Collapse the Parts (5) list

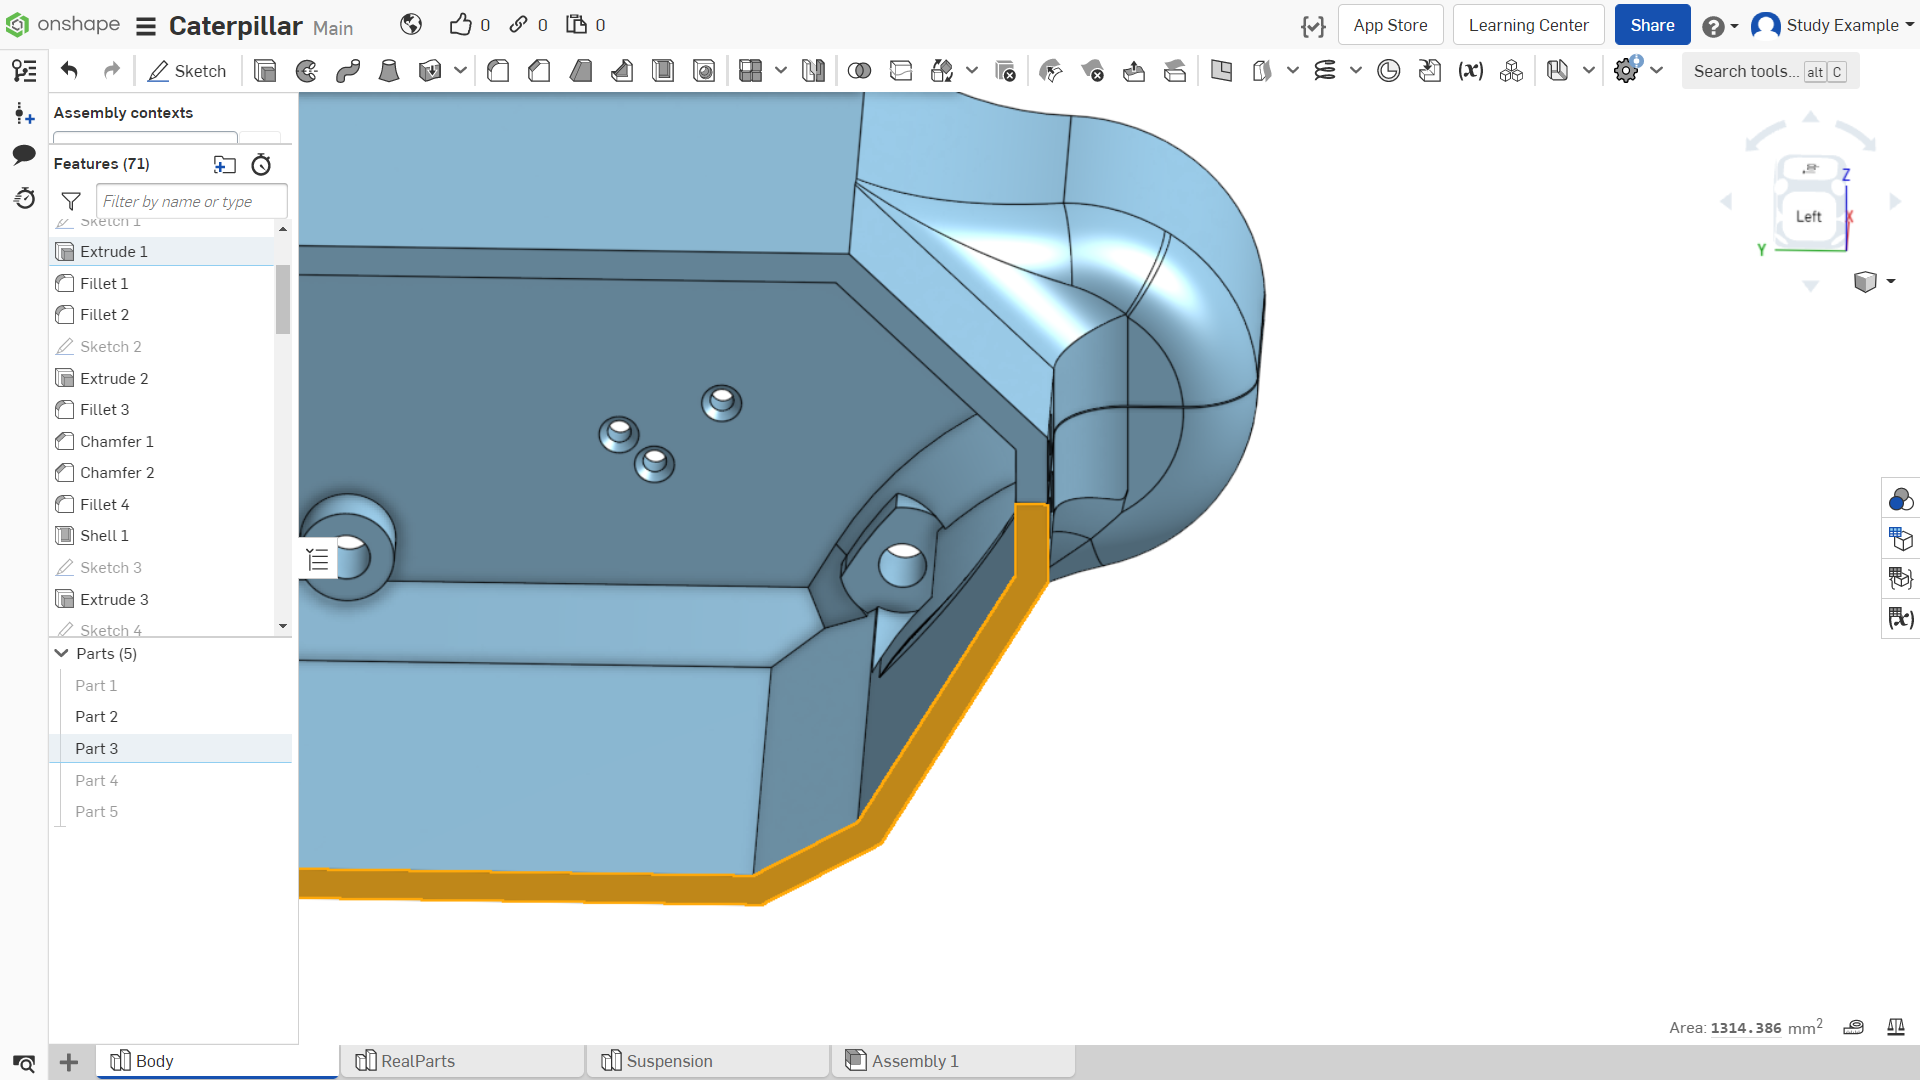62,653
